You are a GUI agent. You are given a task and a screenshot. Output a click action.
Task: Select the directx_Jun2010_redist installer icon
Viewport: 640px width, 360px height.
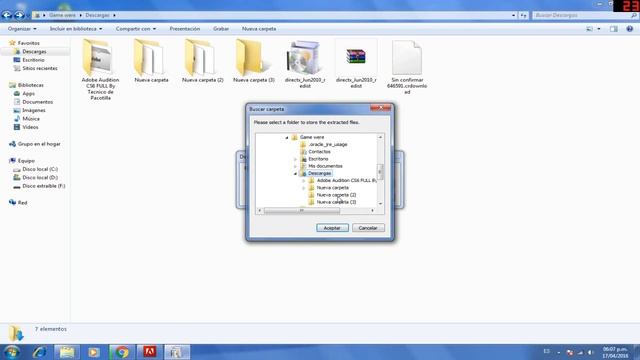[x=303, y=57]
